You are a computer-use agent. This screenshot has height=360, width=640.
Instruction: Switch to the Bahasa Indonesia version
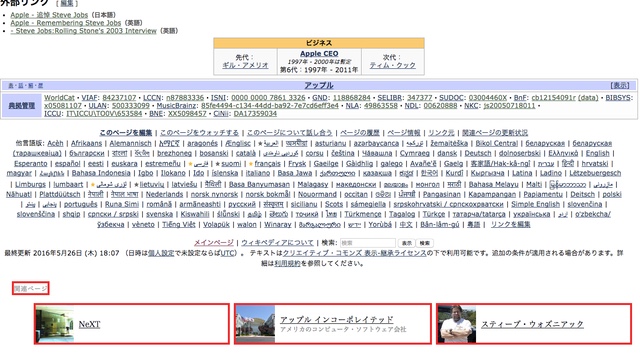101,173
